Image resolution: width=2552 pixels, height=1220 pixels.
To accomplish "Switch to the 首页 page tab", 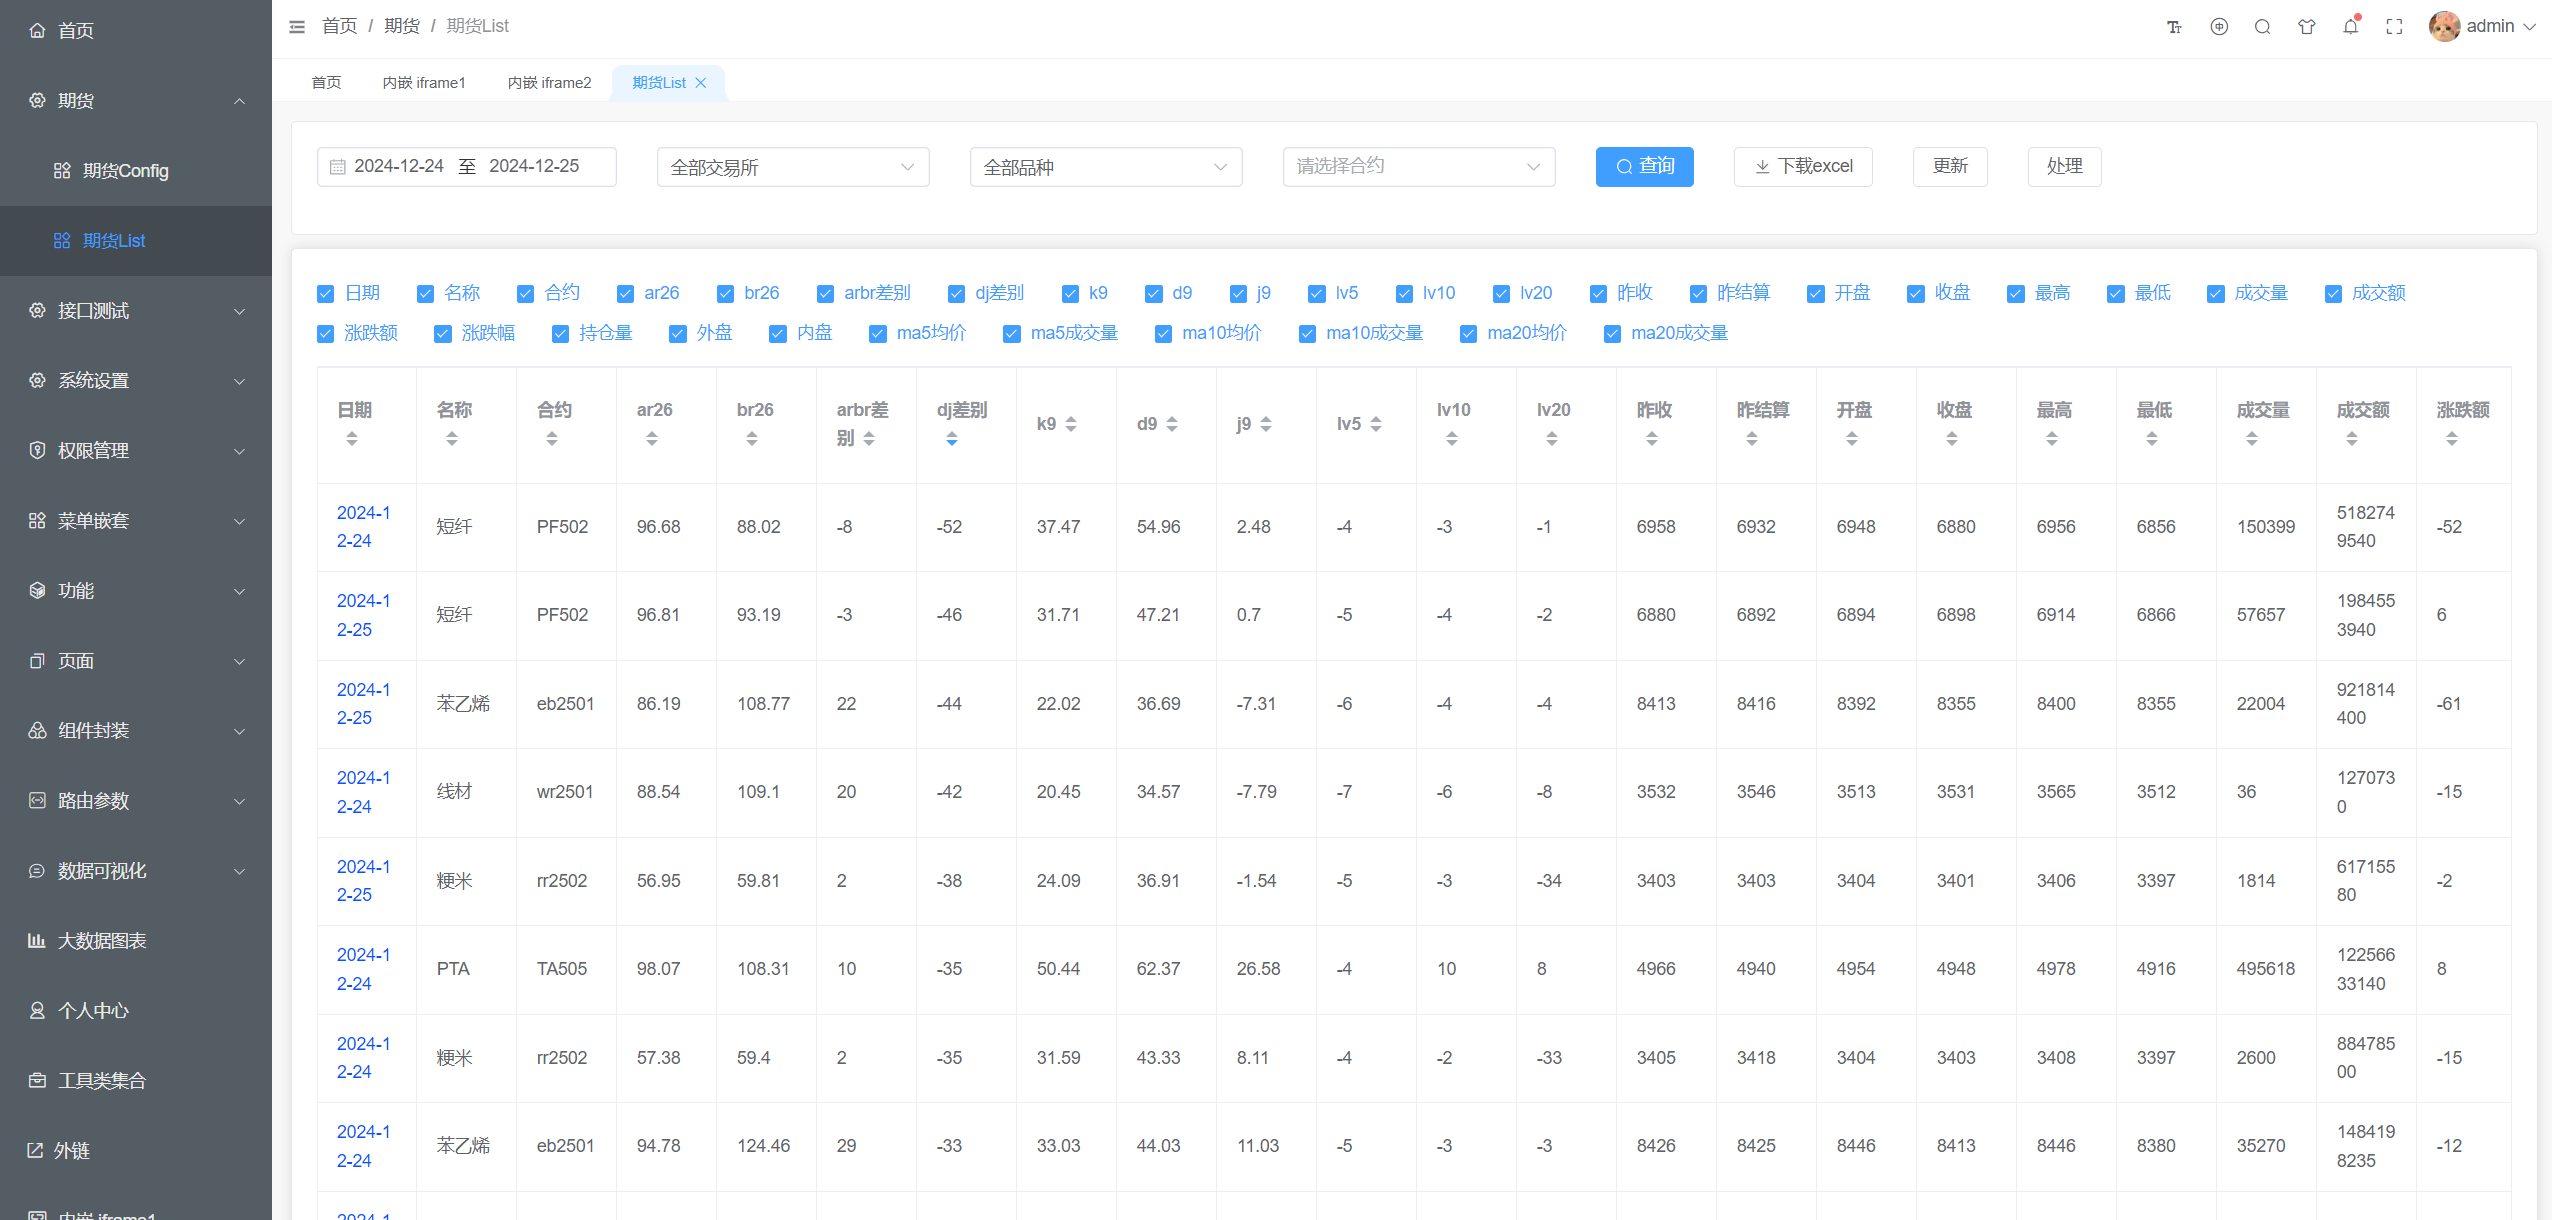I will click(326, 83).
